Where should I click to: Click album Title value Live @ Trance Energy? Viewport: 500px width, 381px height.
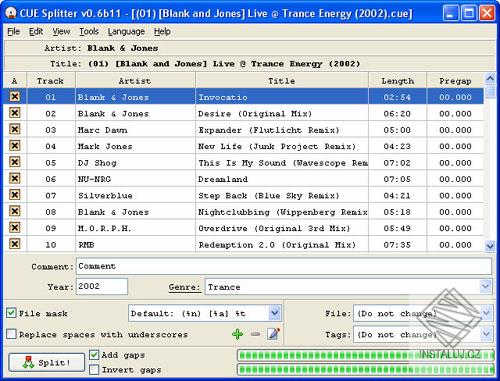pos(224,64)
